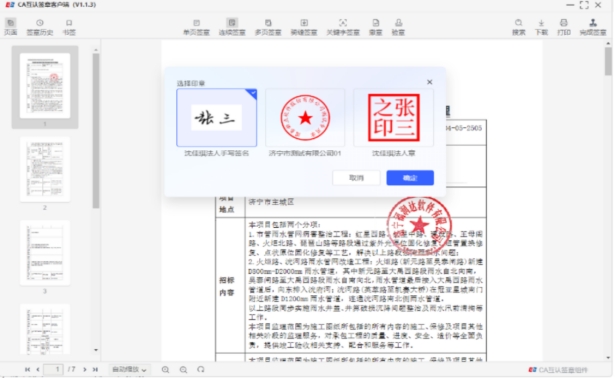Click the thumbnail panel scrollbar thumb
Screen dimensions: 615x378
coord(96,131)
